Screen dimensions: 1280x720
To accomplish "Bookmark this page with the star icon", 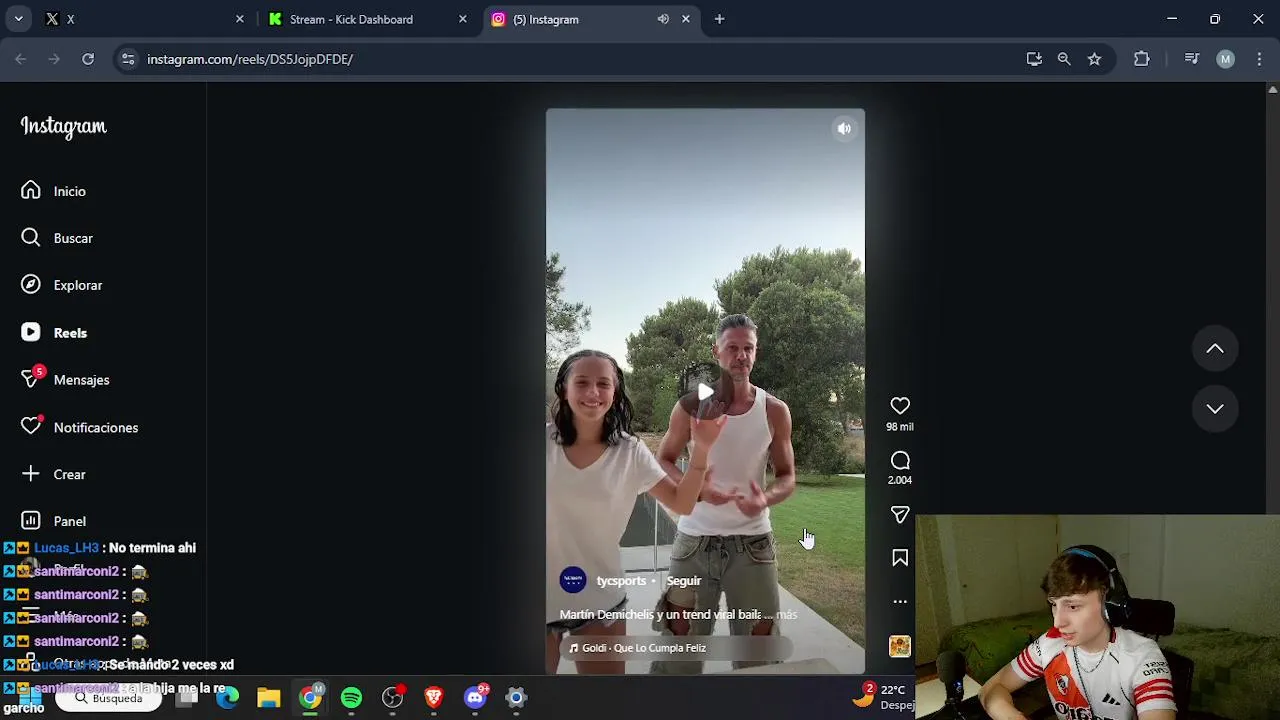I will click(1094, 59).
